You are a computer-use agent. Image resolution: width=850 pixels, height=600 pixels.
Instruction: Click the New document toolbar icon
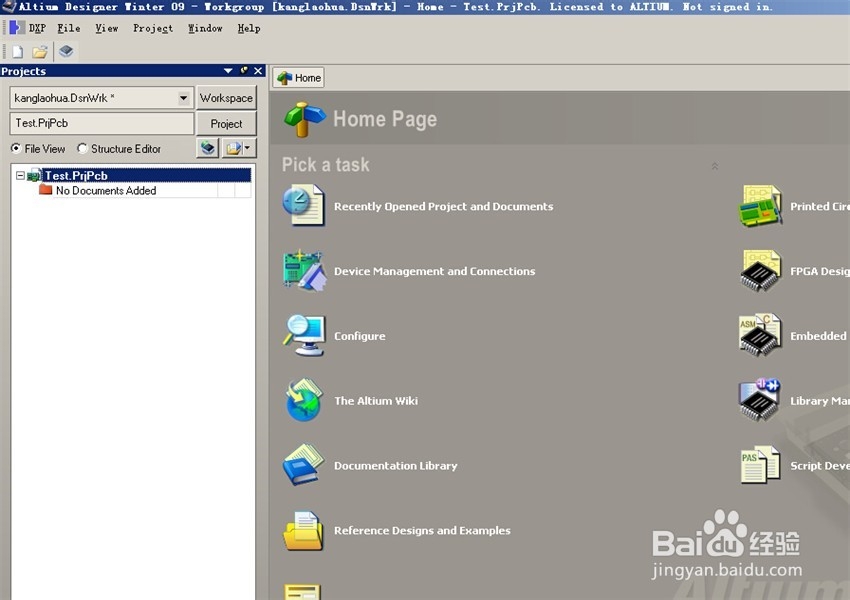17,52
